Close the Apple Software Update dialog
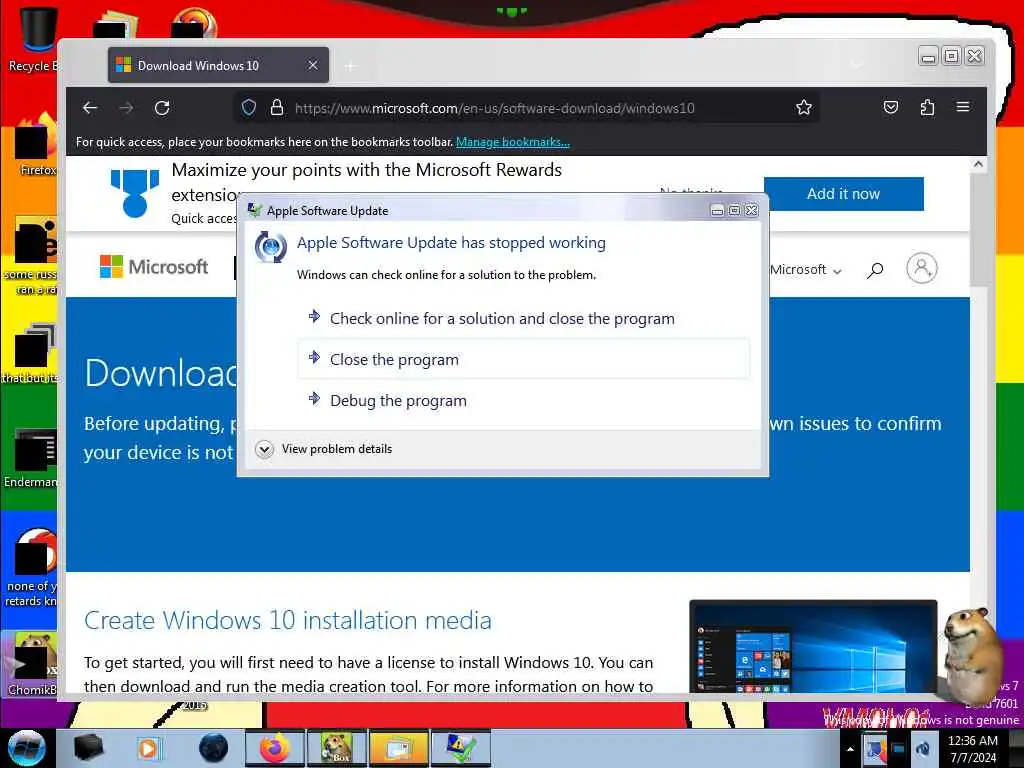The height and width of the screenshot is (768, 1024). tap(752, 210)
